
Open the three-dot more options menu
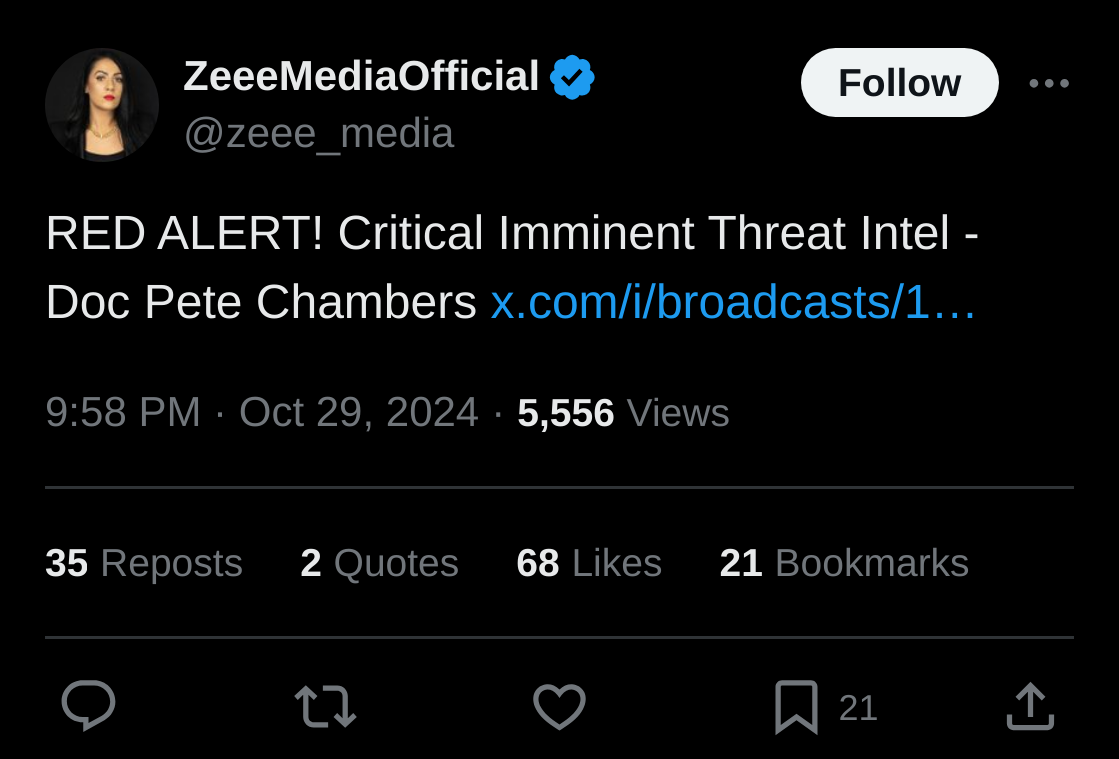[1049, 83]
